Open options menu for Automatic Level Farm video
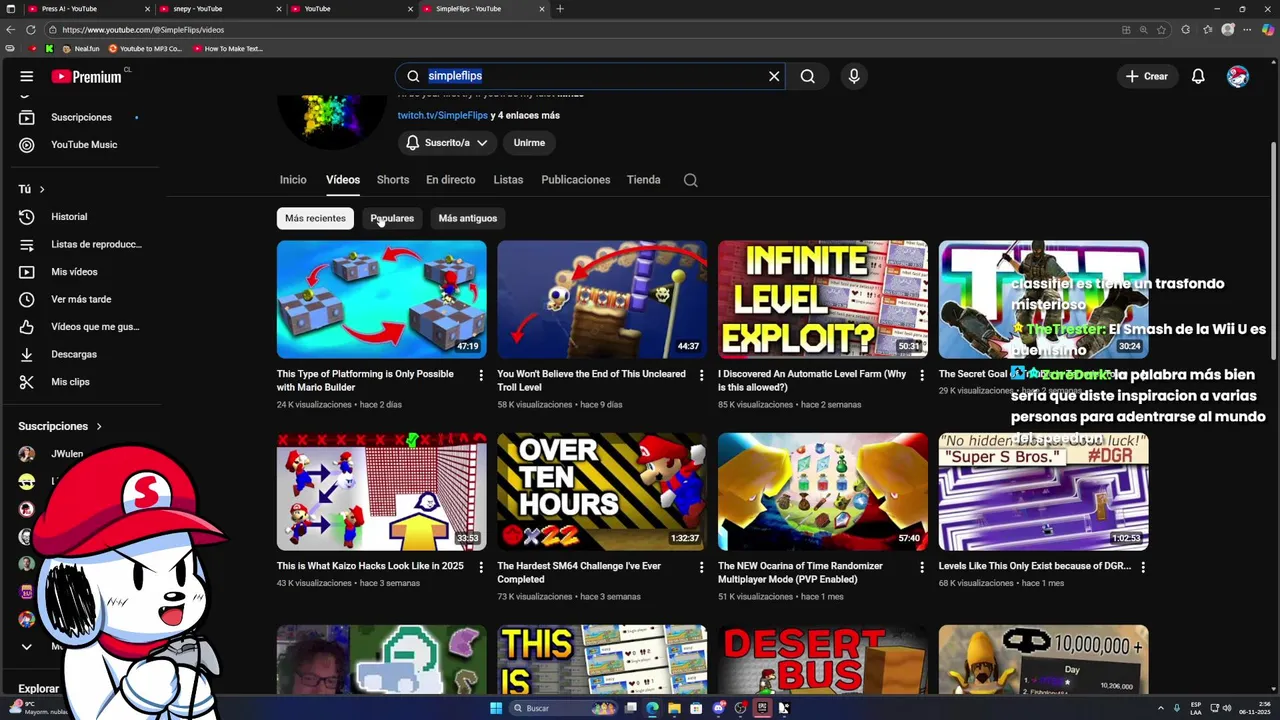1280x720 pixels. coord(922,375)
